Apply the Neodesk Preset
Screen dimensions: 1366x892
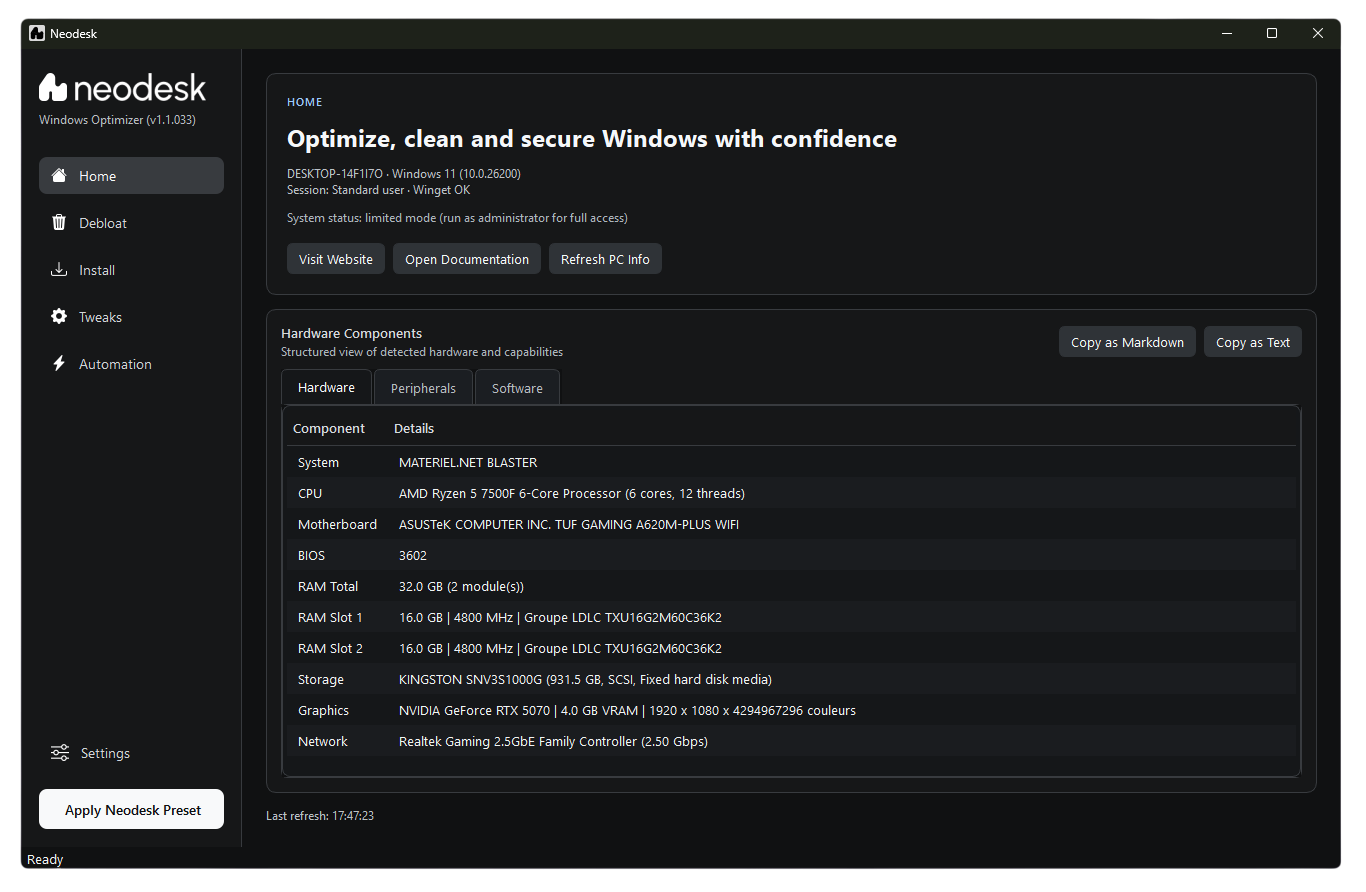point(131,810)
